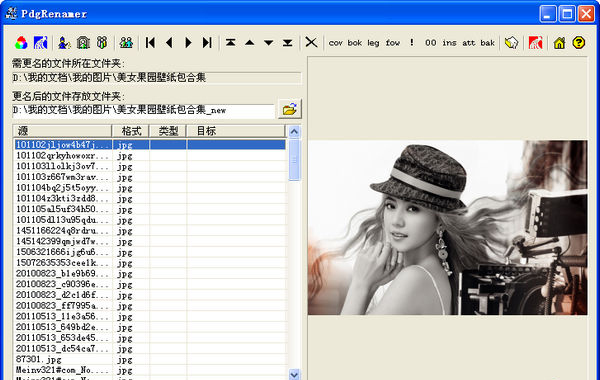The width and height of the screenshot is (600, 380).
Task: Click the single person toolbar icon
Action: point(64,42)
